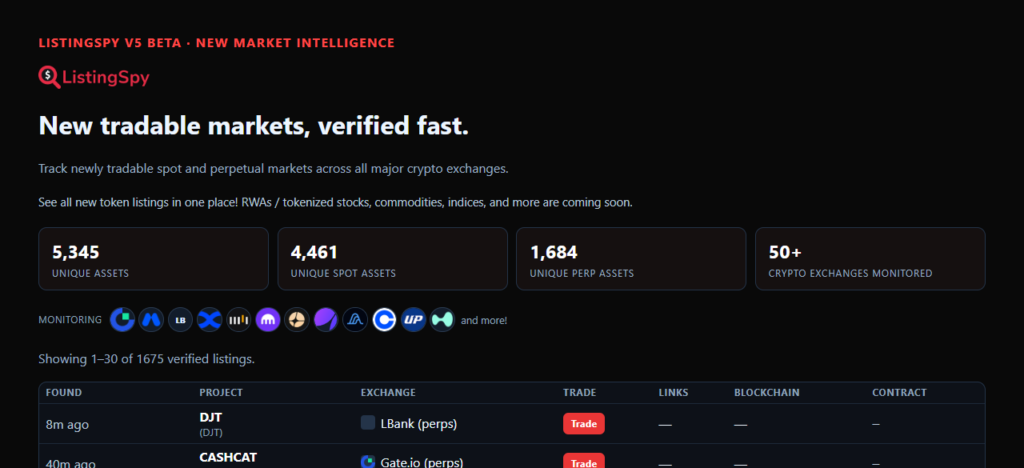Click the 1,684 Unique Perp Assets card

coord(631,258)
